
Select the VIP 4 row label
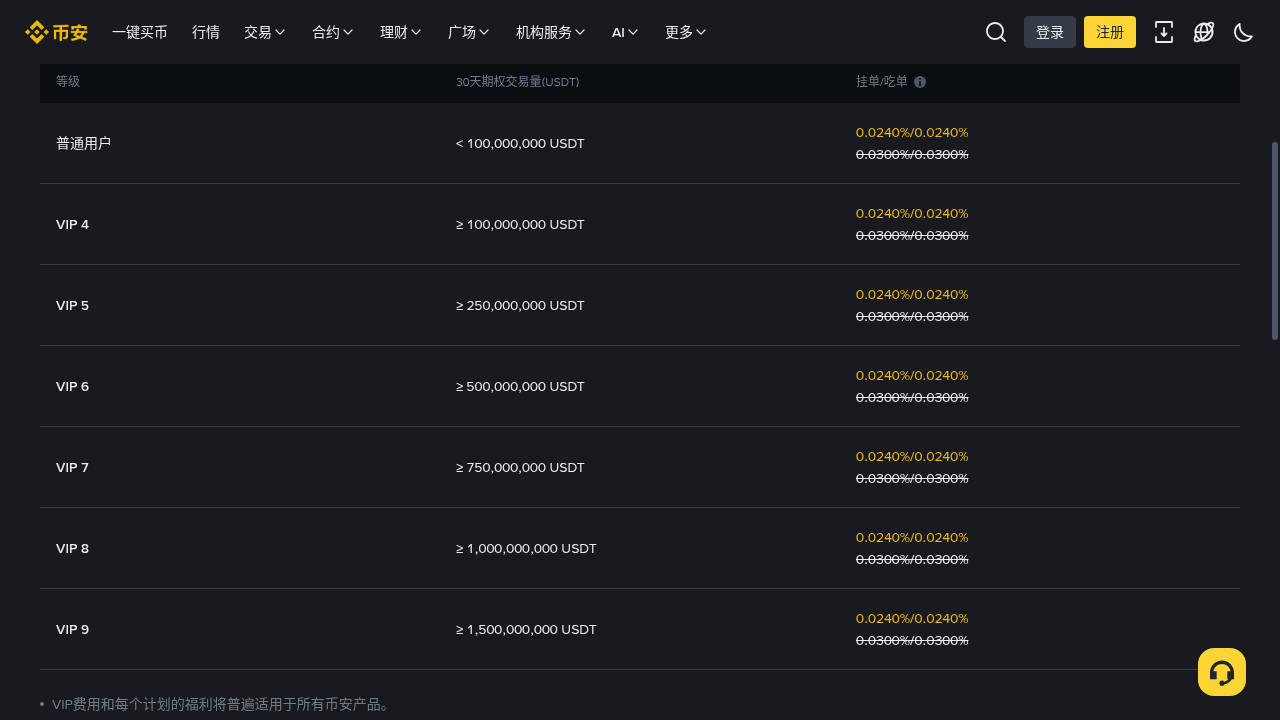73,225
